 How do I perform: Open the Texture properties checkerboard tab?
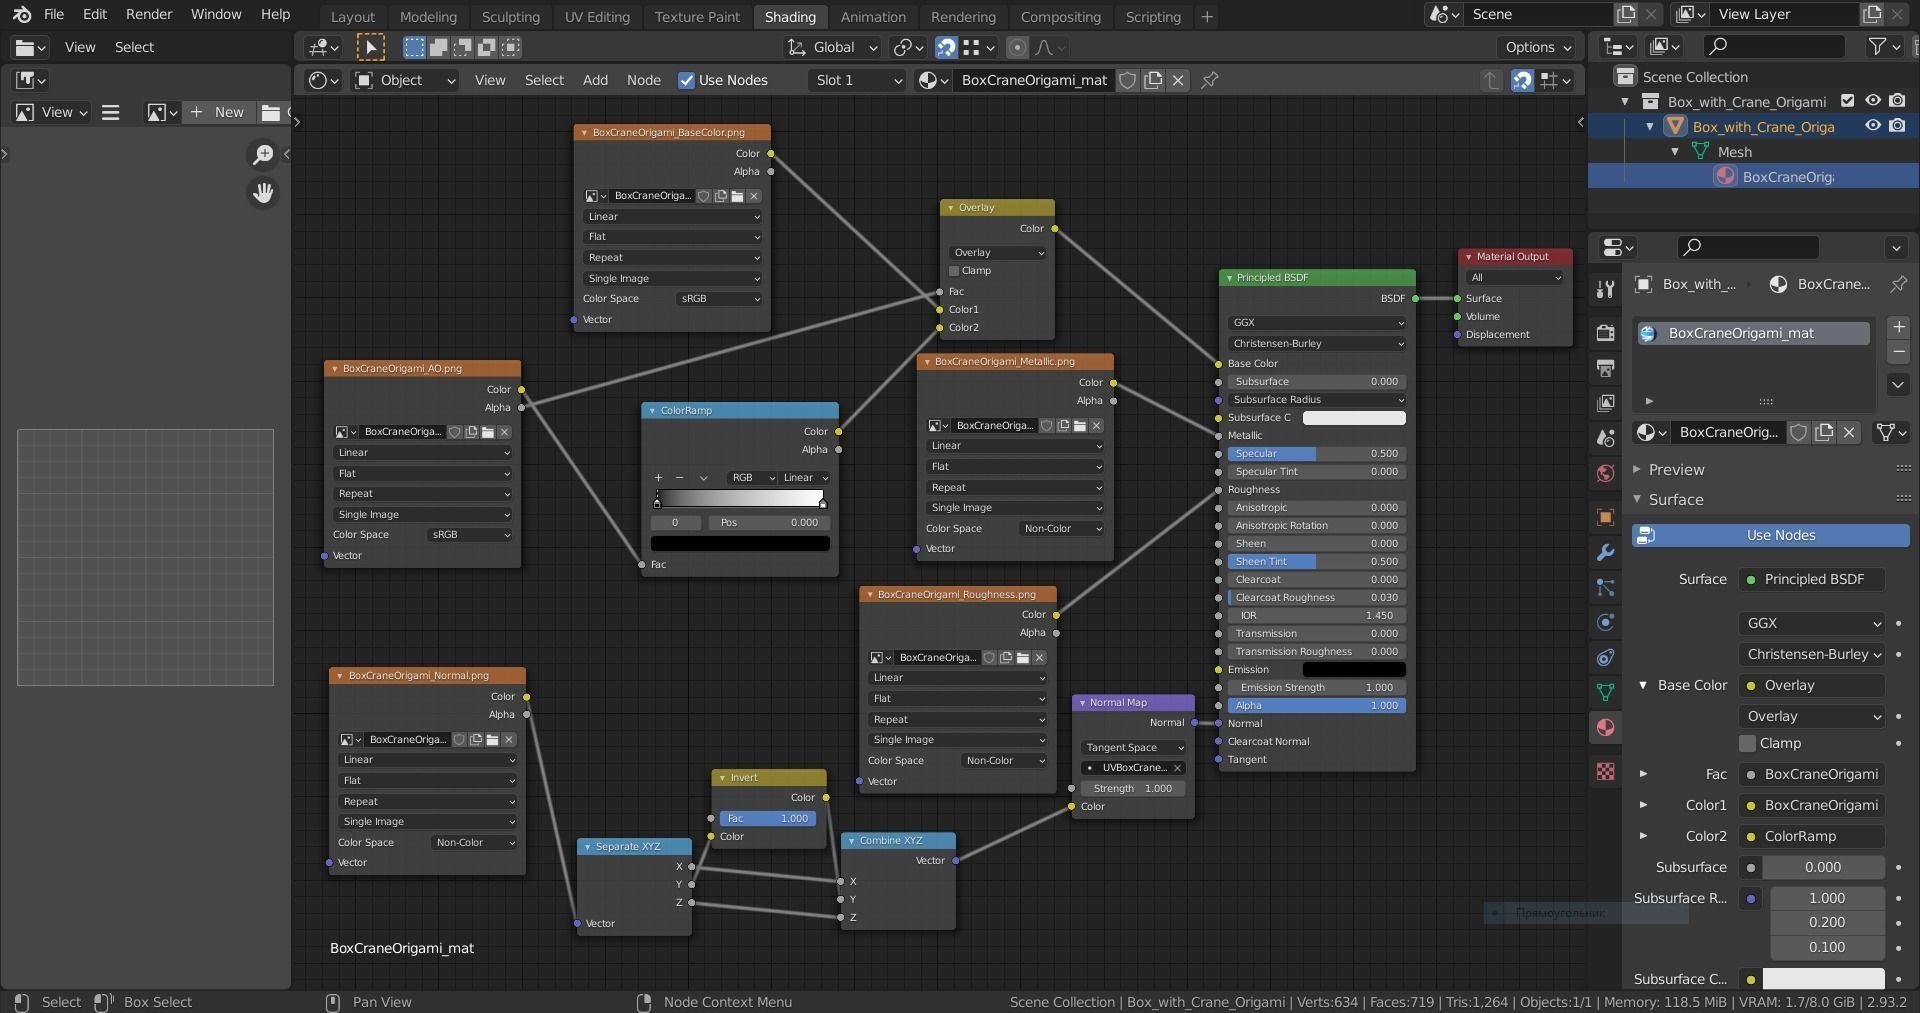tap(1605, 771)
